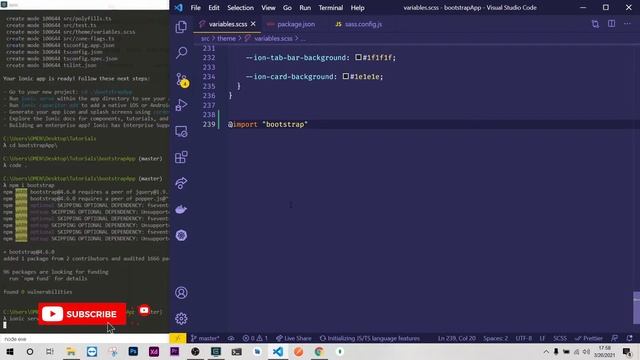Open the Remote Explorer view
640x360 pixels.
coord(181,131)
